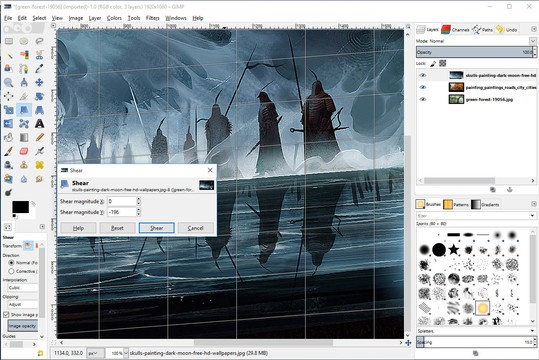Click Help in the Shear dialog
This screenshot has width=539, height=360.
pyautogui.click(x=78, y=228)
